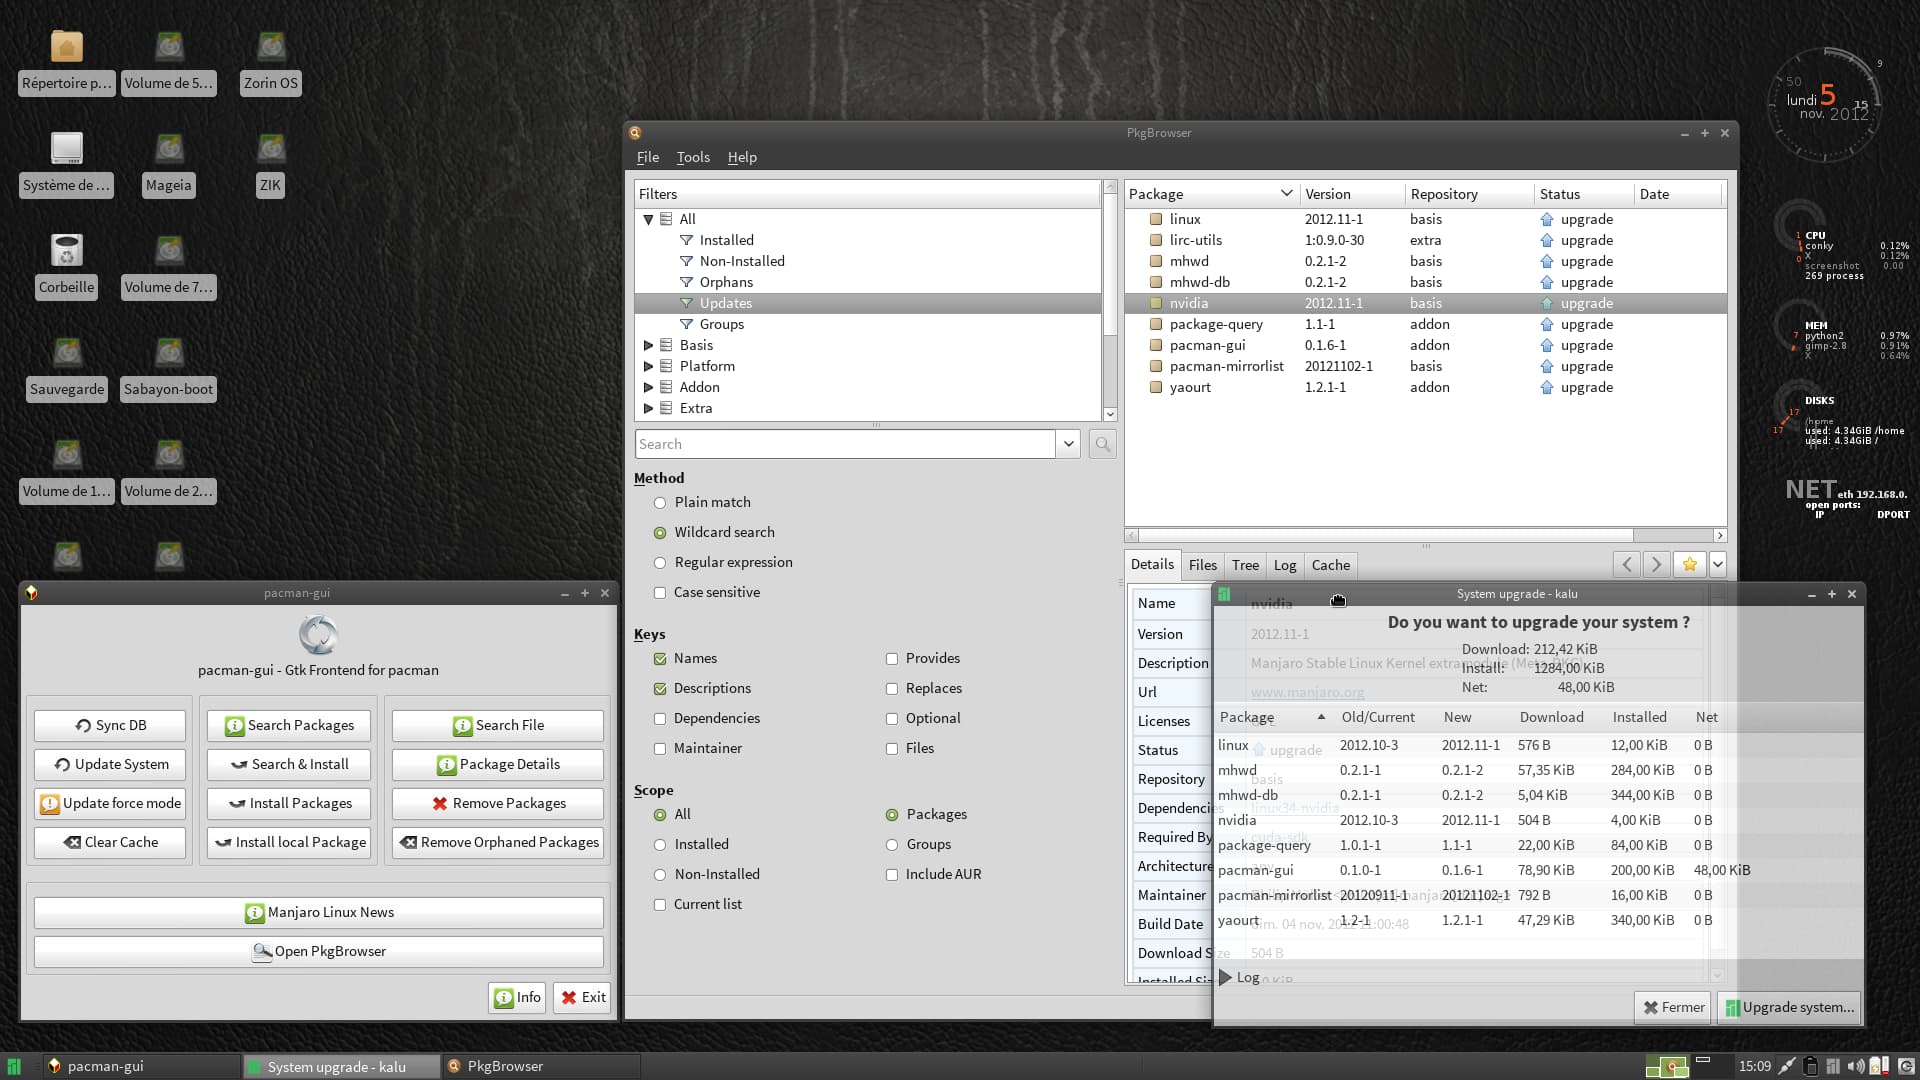1920x1080 pixels.
Task: Click the volume speaker icon in the system tray
Action: coord(1855,1066)
